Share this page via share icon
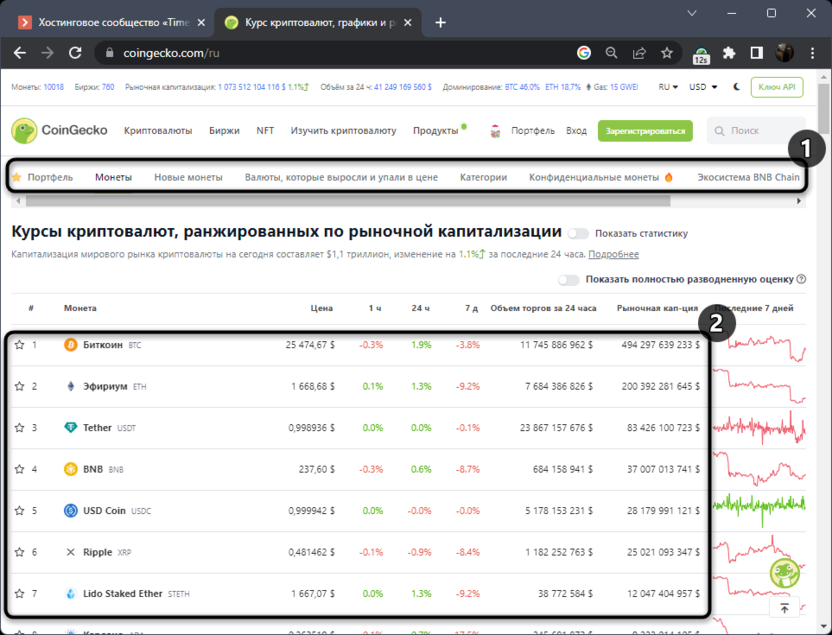Viewport: 832px width, 635px height. click(639, 53)
